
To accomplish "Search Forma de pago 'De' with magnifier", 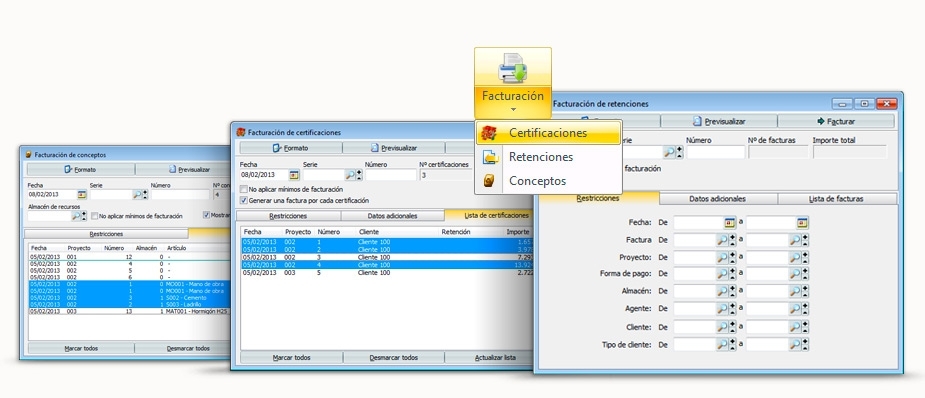I will point(723,274).
